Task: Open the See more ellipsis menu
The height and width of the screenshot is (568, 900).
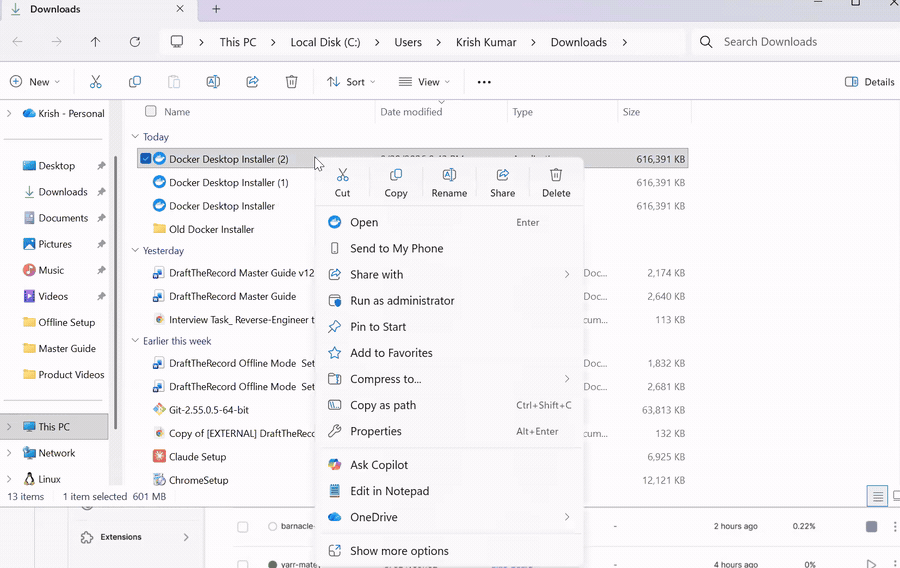Action: [x=484, y=82]
